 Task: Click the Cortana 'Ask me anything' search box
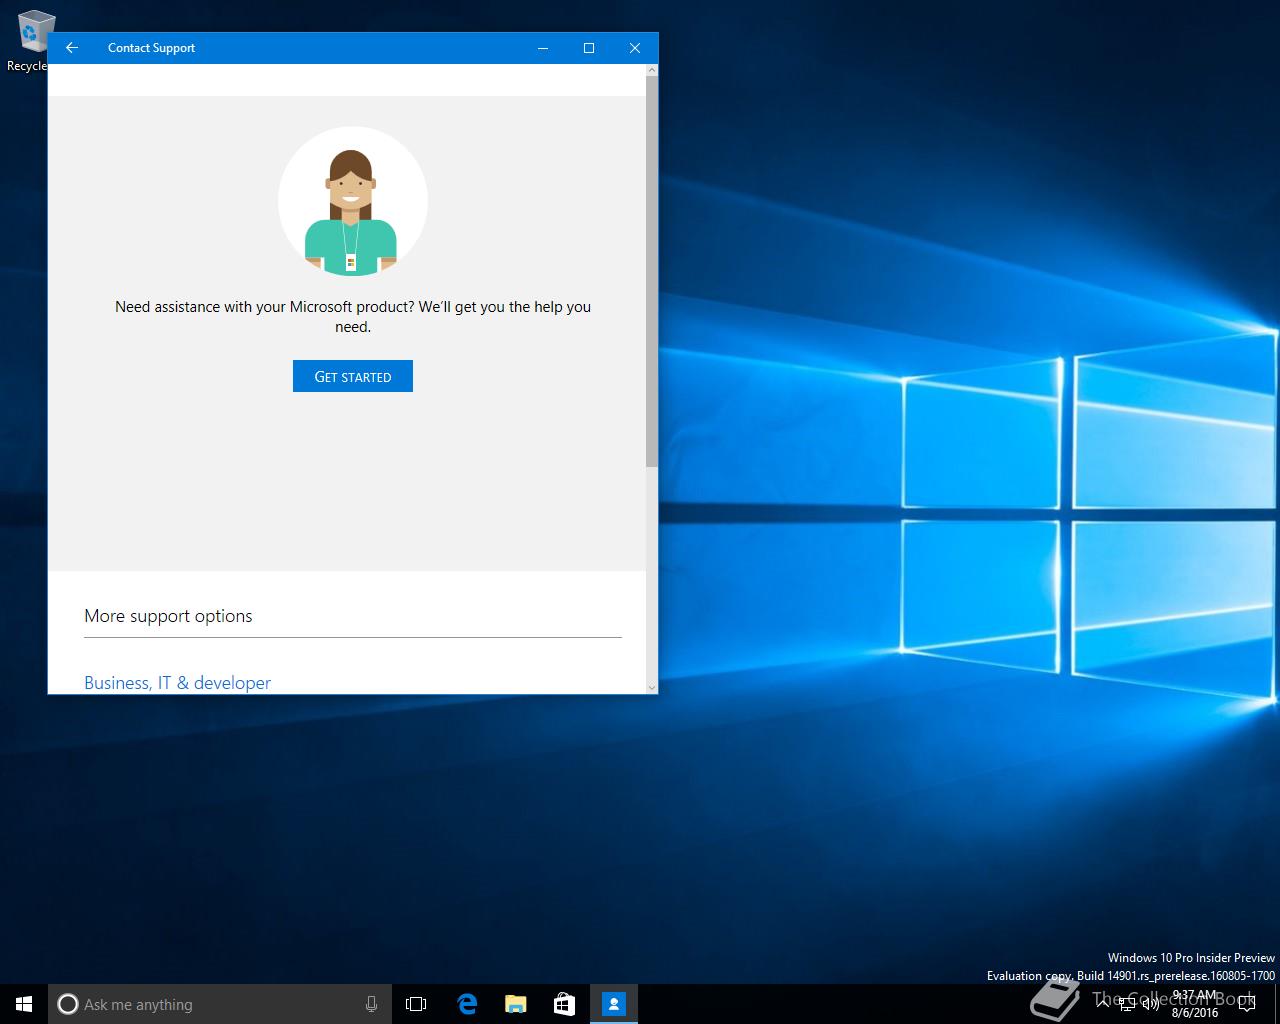219,1004
